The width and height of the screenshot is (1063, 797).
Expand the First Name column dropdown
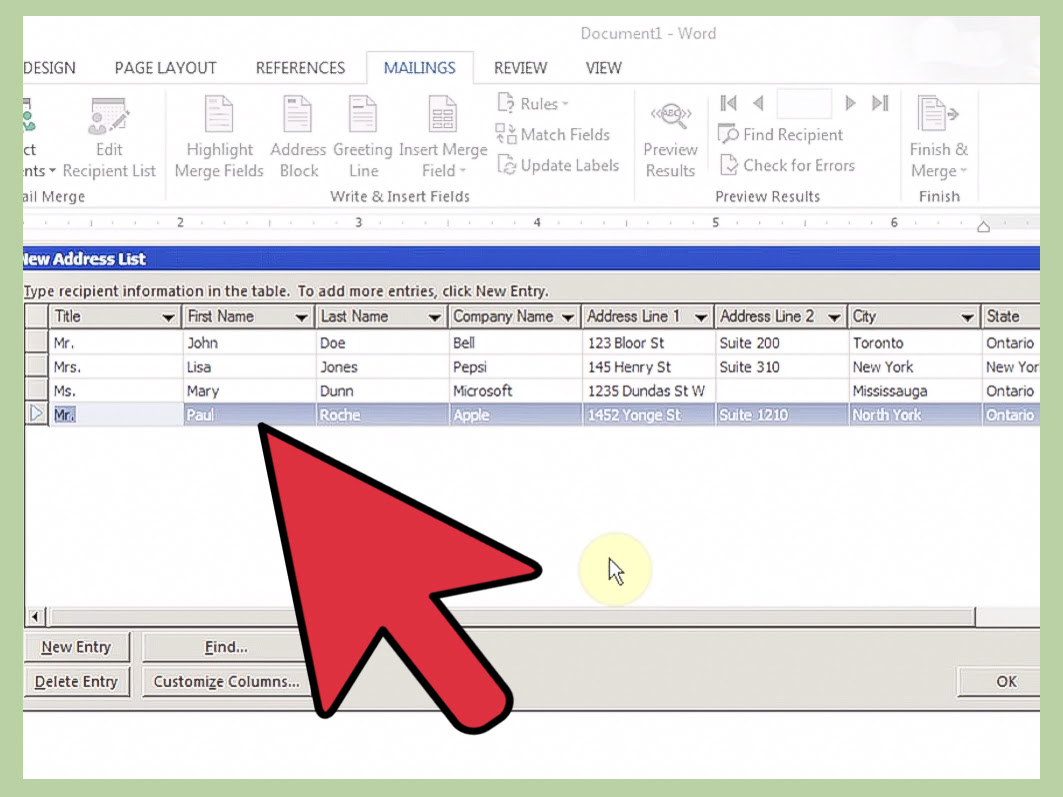301,317
